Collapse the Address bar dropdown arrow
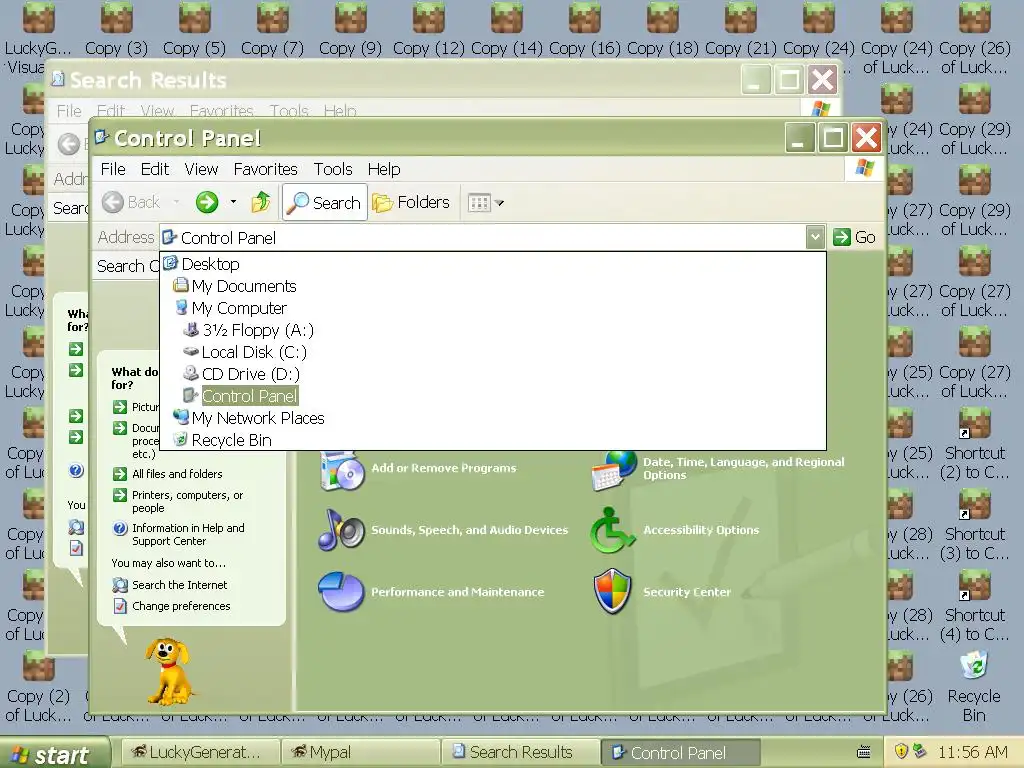This screenshot has width=1024, height=768. pos(815,237)
